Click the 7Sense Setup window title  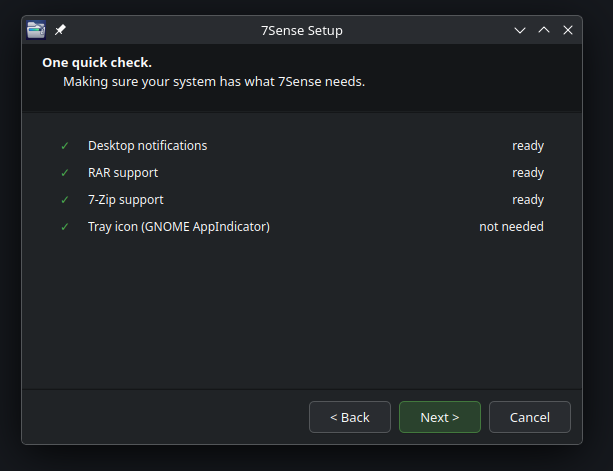pyautogui.click(x=302, y=30)
